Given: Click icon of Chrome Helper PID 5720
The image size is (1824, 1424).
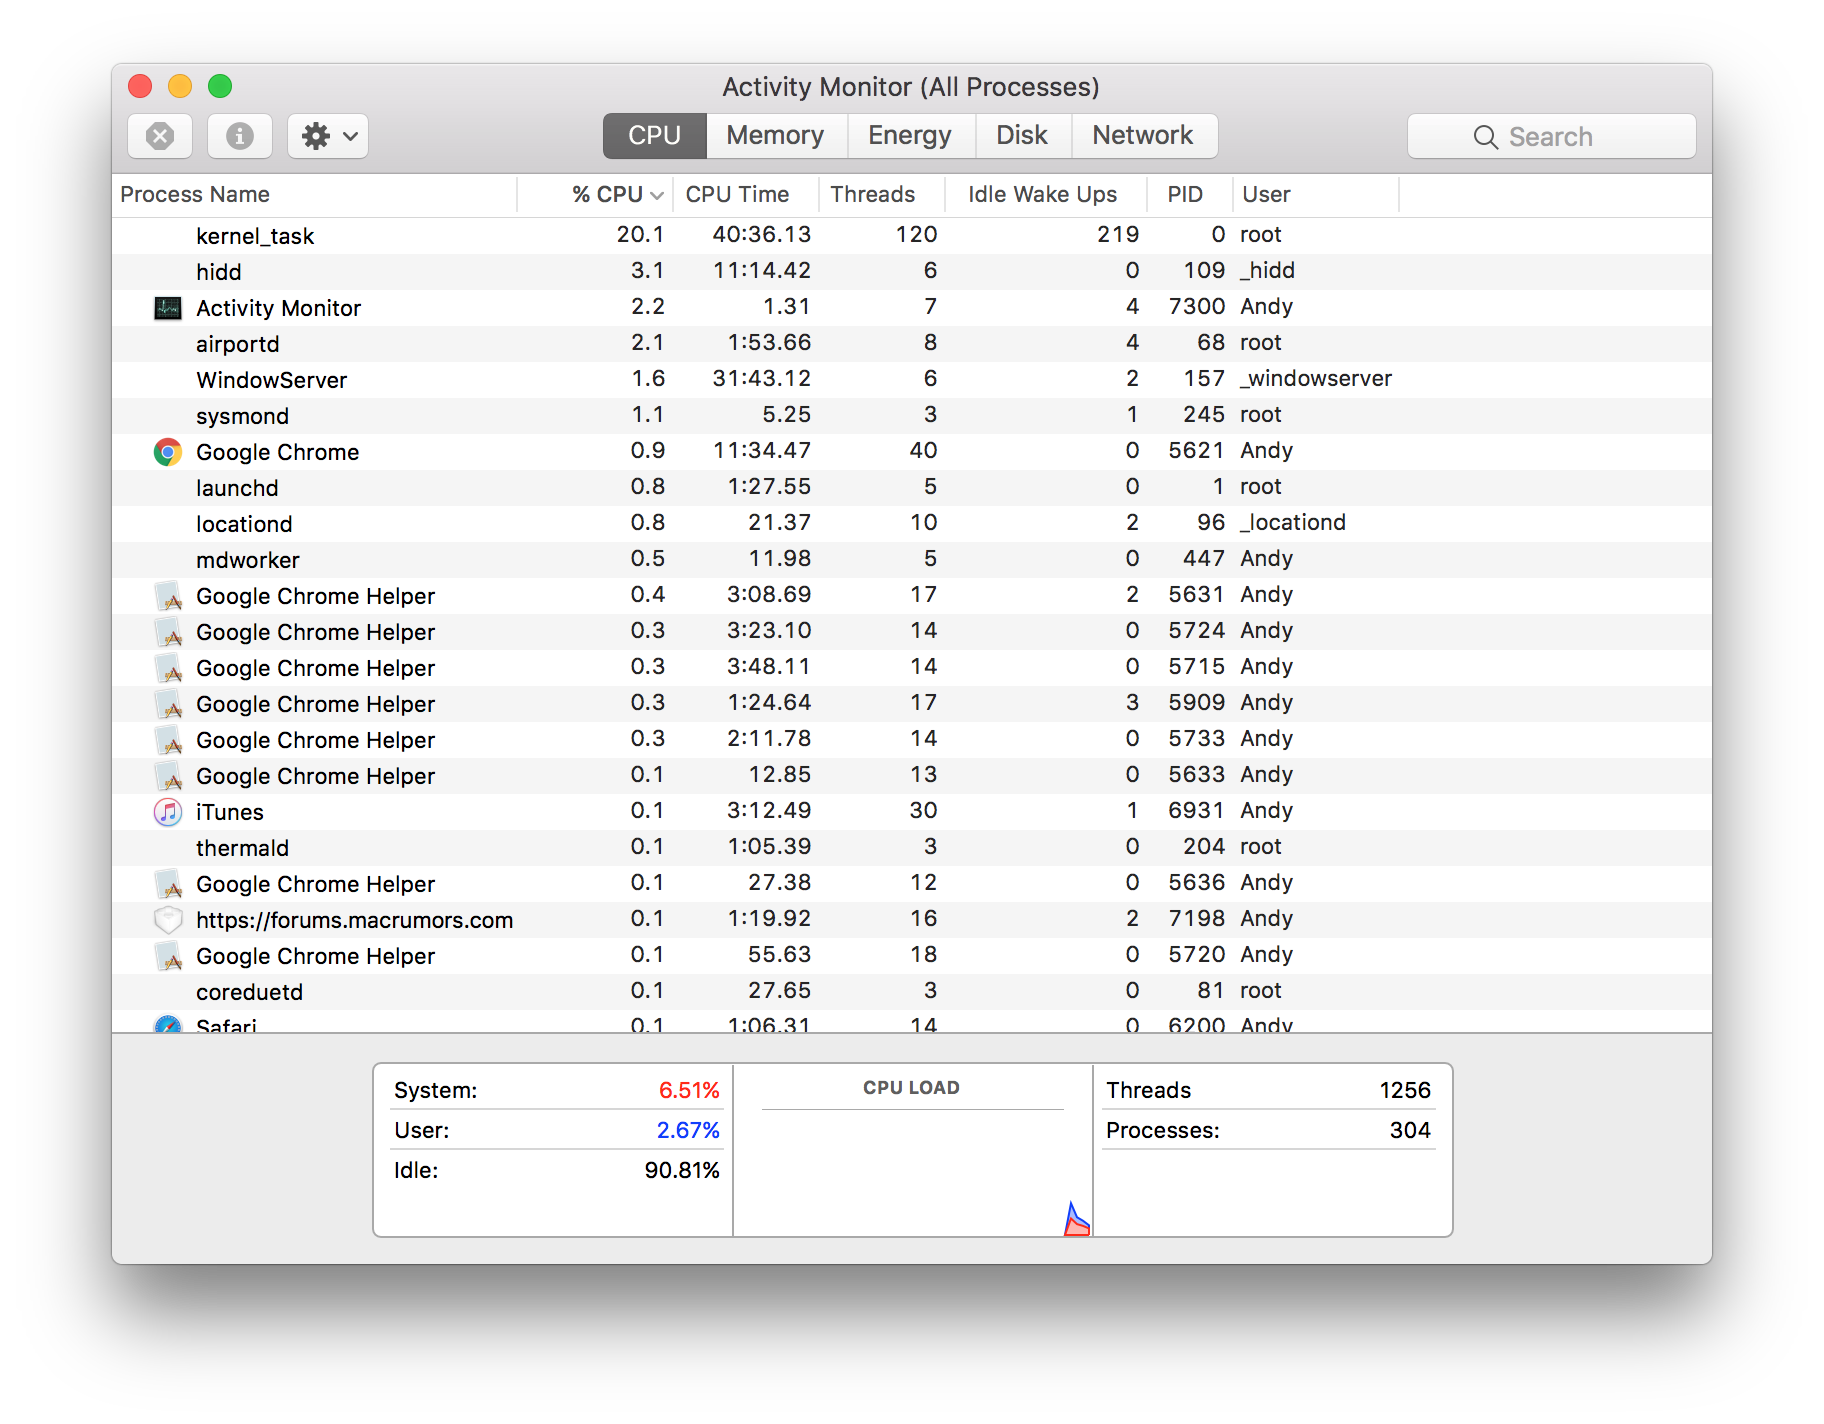Looking at the screenshot, I should tap(168, 956).
